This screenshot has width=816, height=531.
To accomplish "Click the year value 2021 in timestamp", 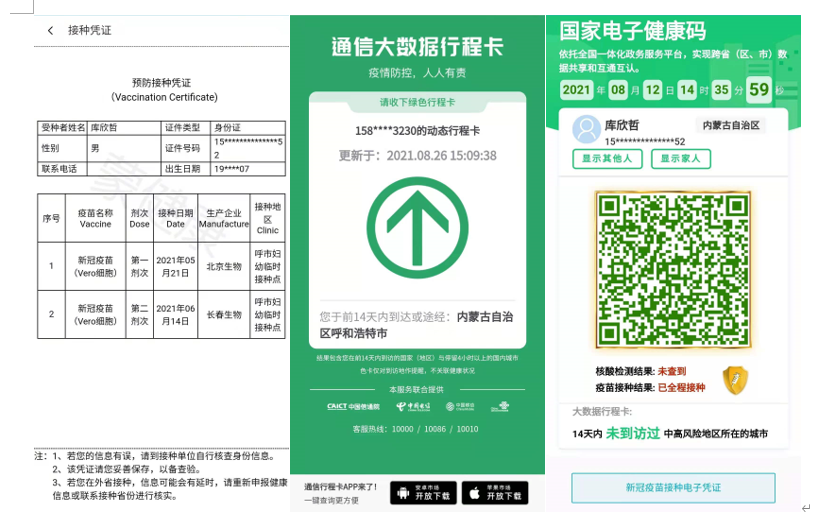I will click(x=576, y=90).
